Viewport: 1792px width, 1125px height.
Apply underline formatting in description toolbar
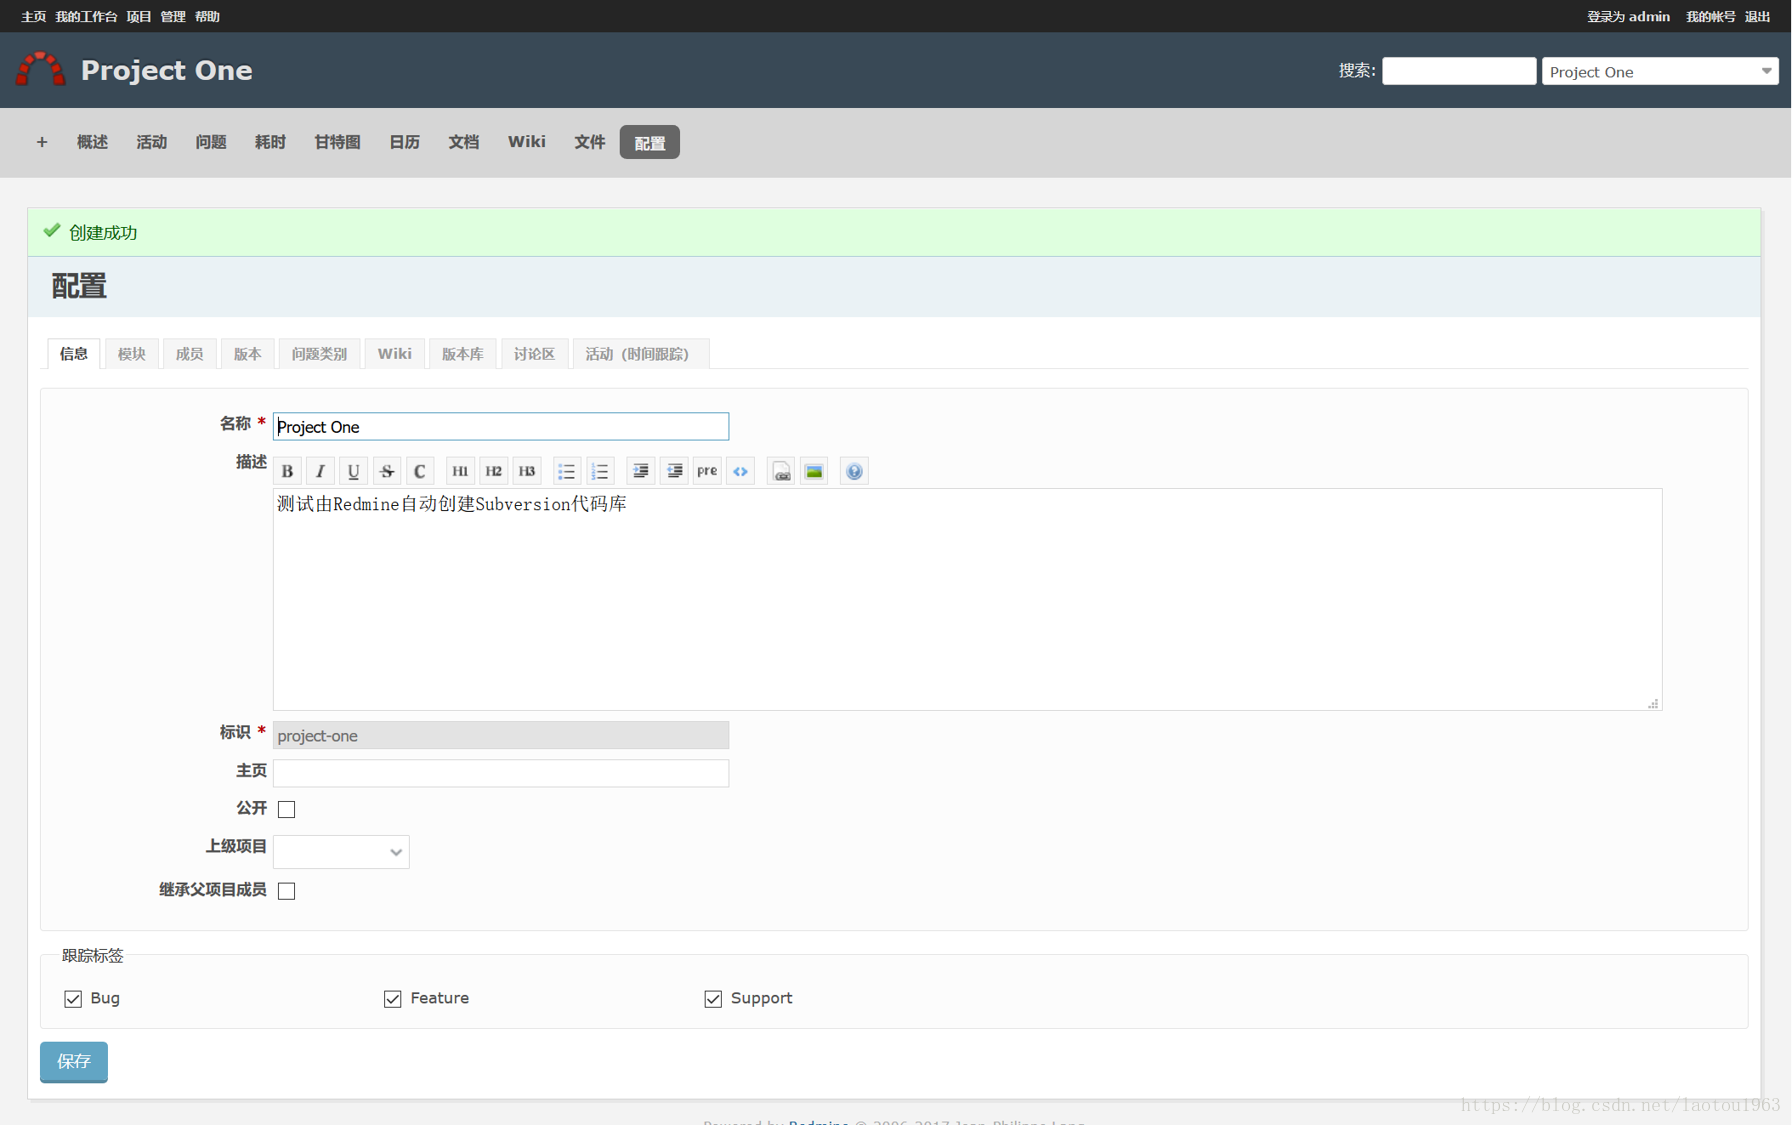coord(353,471)
